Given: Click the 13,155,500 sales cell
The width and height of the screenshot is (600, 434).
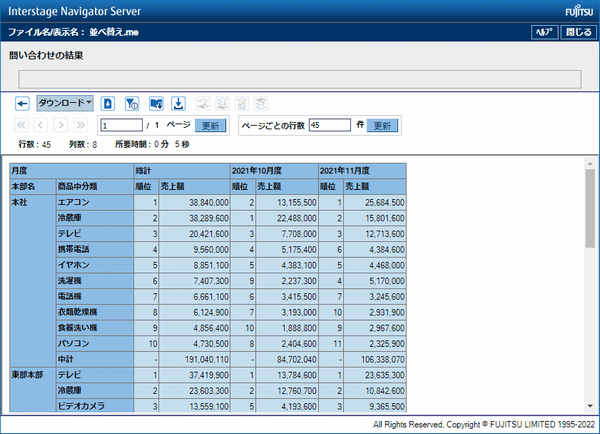Looking at the screenshot, I should [287, 202].
